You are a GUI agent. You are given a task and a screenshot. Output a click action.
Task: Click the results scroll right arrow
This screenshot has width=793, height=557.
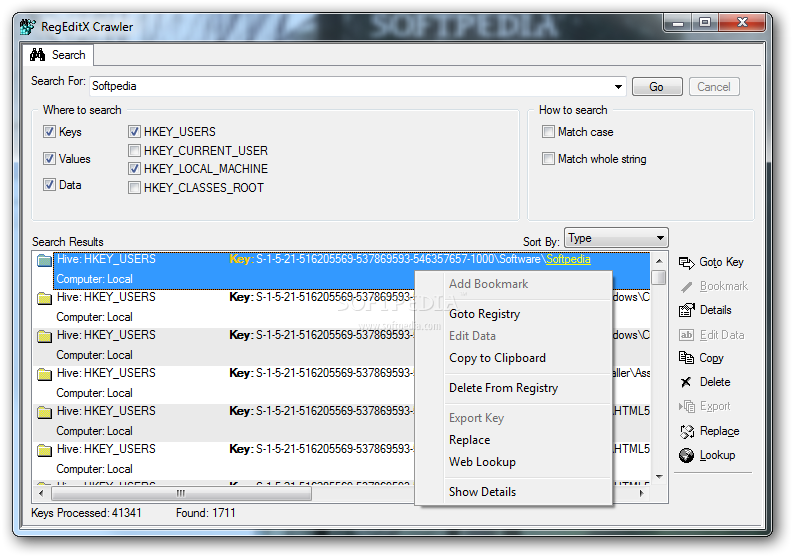pyautogui.click(x=641, y=493)
